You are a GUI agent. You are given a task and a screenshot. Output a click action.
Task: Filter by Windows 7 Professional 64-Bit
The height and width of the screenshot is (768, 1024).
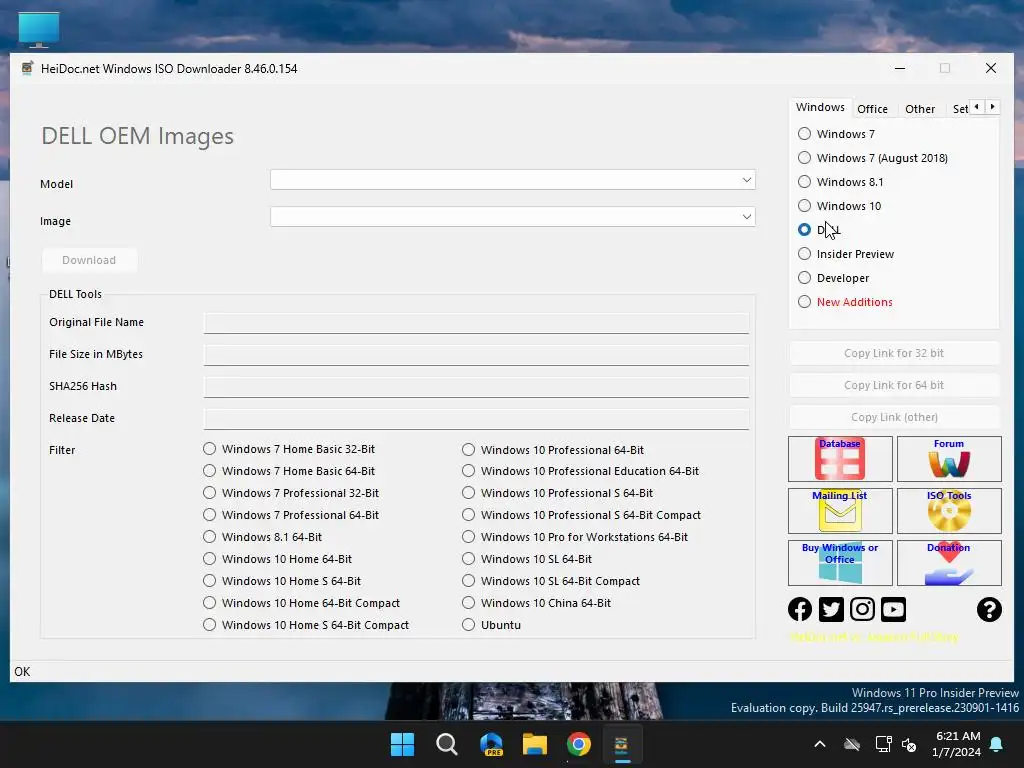click(x=291, y=515)
